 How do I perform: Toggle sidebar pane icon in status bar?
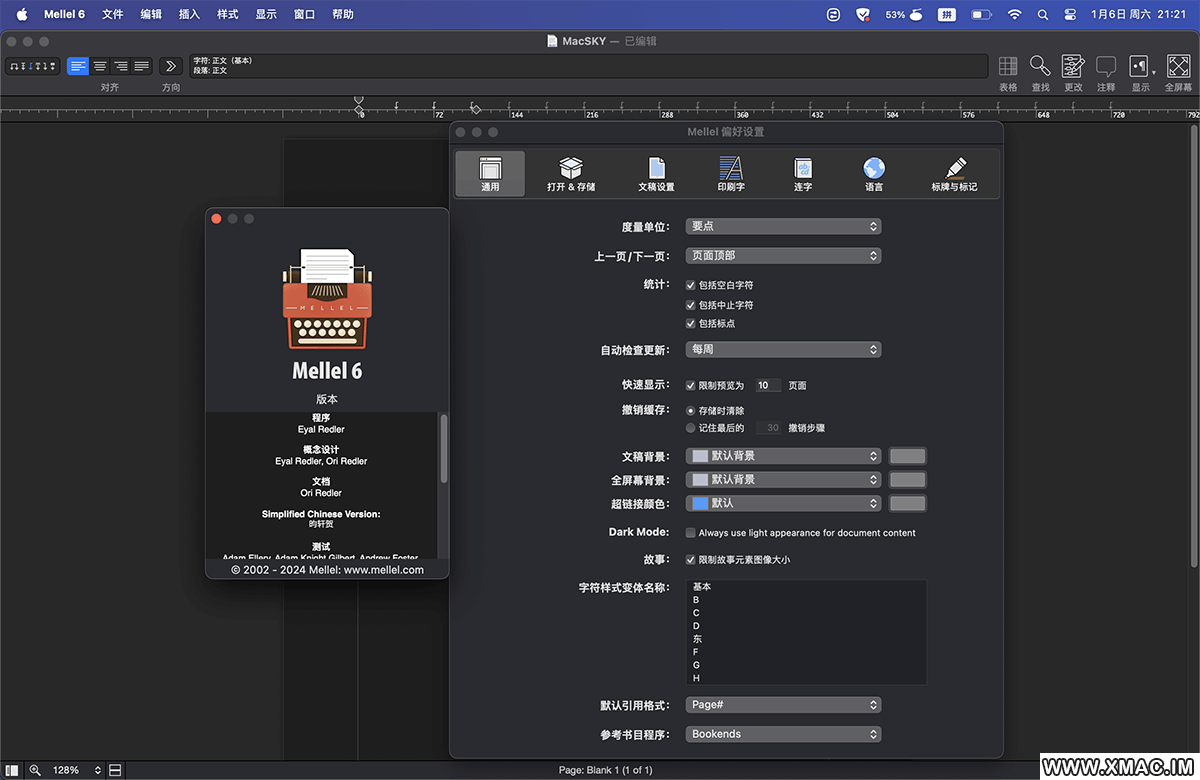coord(12,770)
